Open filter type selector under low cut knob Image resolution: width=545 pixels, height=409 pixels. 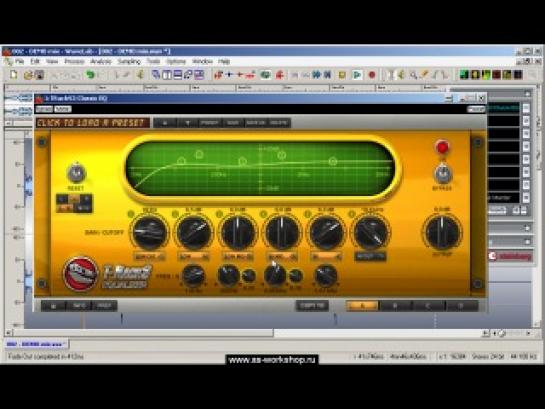[149, 257]
